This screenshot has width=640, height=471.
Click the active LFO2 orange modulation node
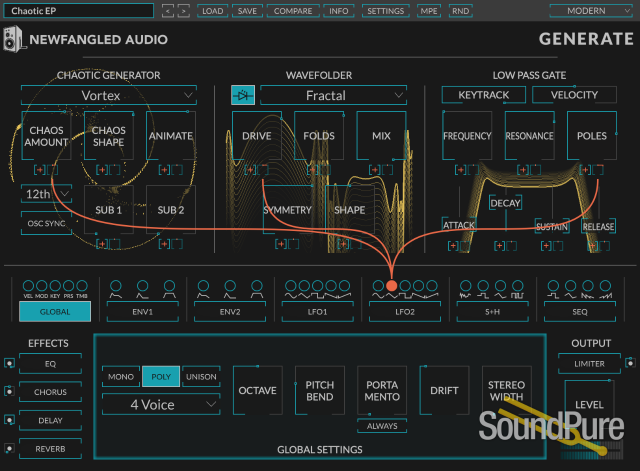(x=391, y=286)
